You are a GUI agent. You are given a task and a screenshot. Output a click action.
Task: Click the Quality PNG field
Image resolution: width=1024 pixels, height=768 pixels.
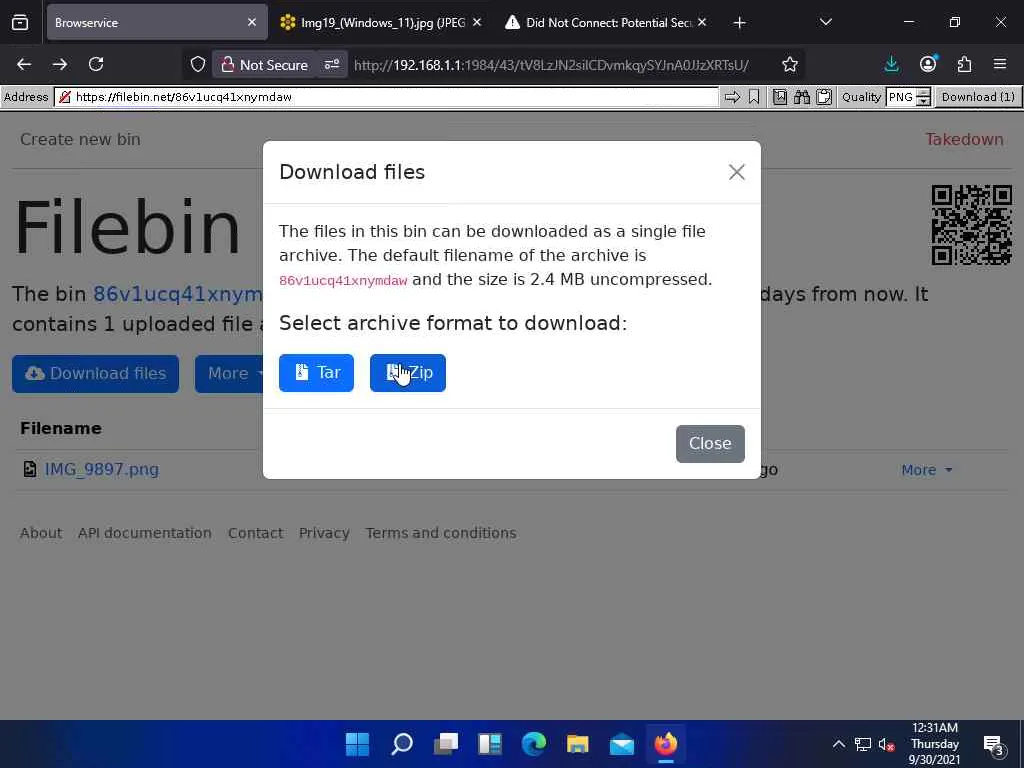click(x=901, y=97)
